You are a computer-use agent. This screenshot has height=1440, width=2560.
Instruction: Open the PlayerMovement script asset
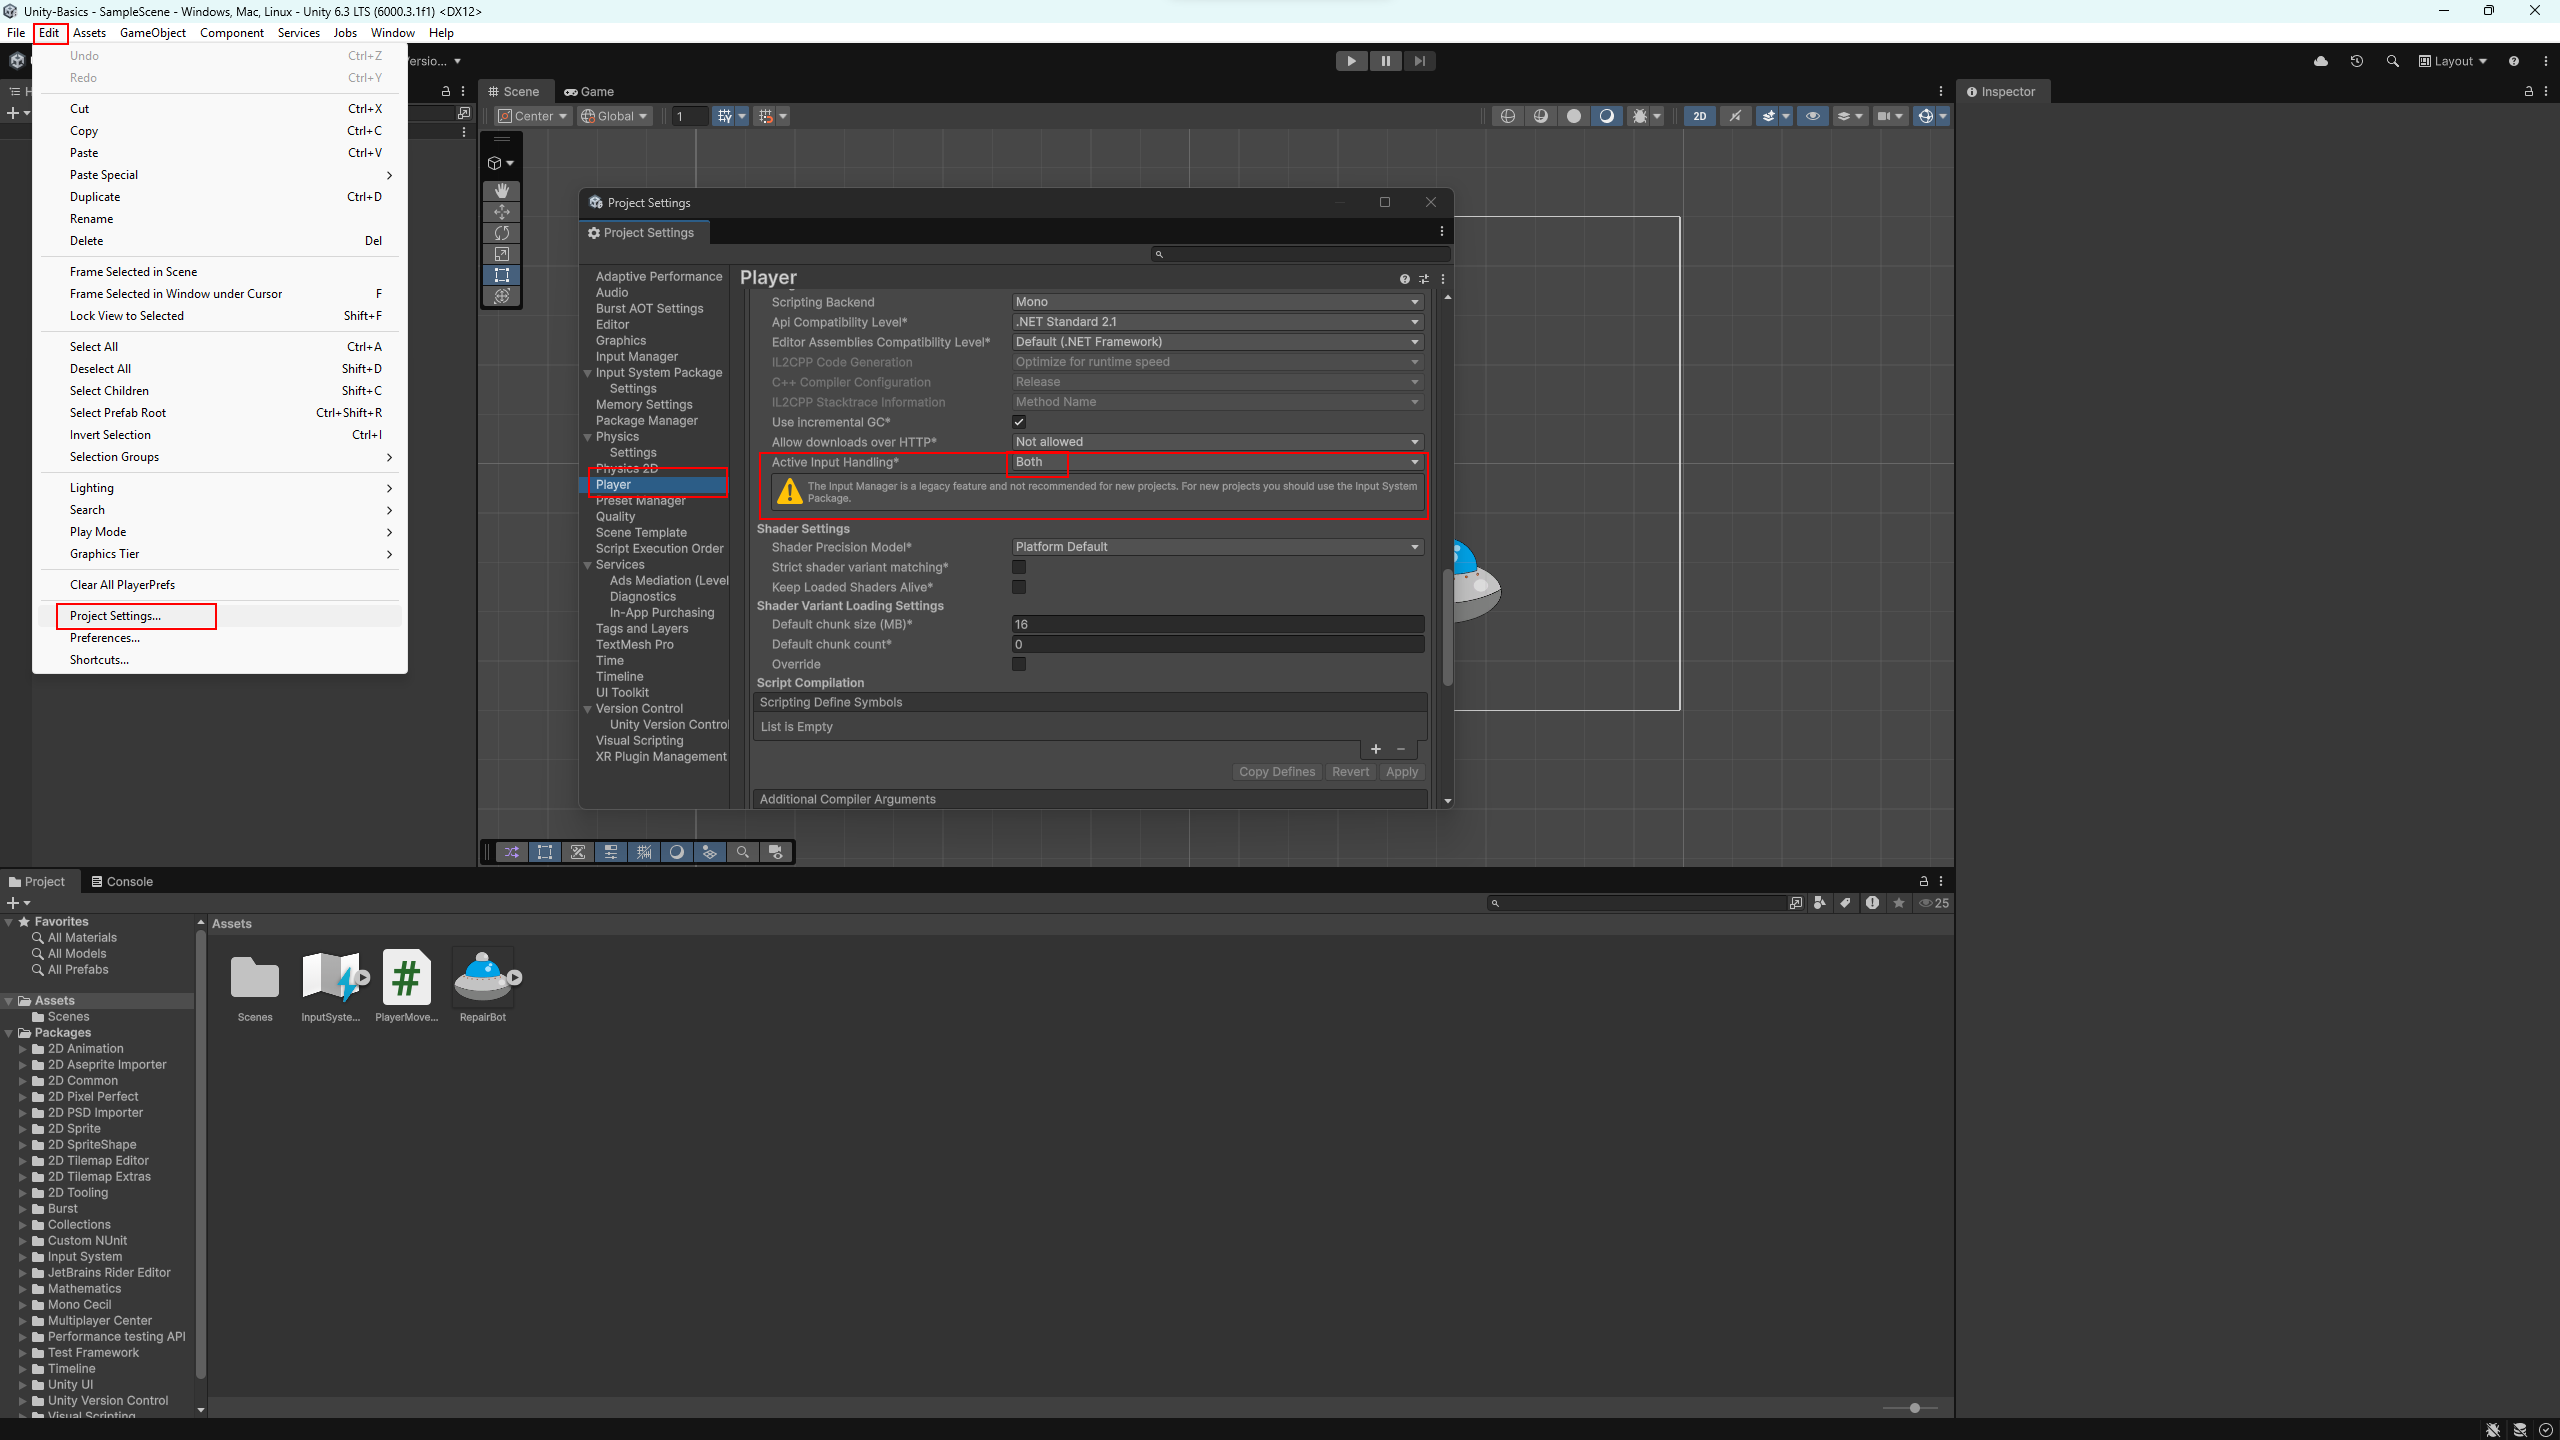point(406,978)
